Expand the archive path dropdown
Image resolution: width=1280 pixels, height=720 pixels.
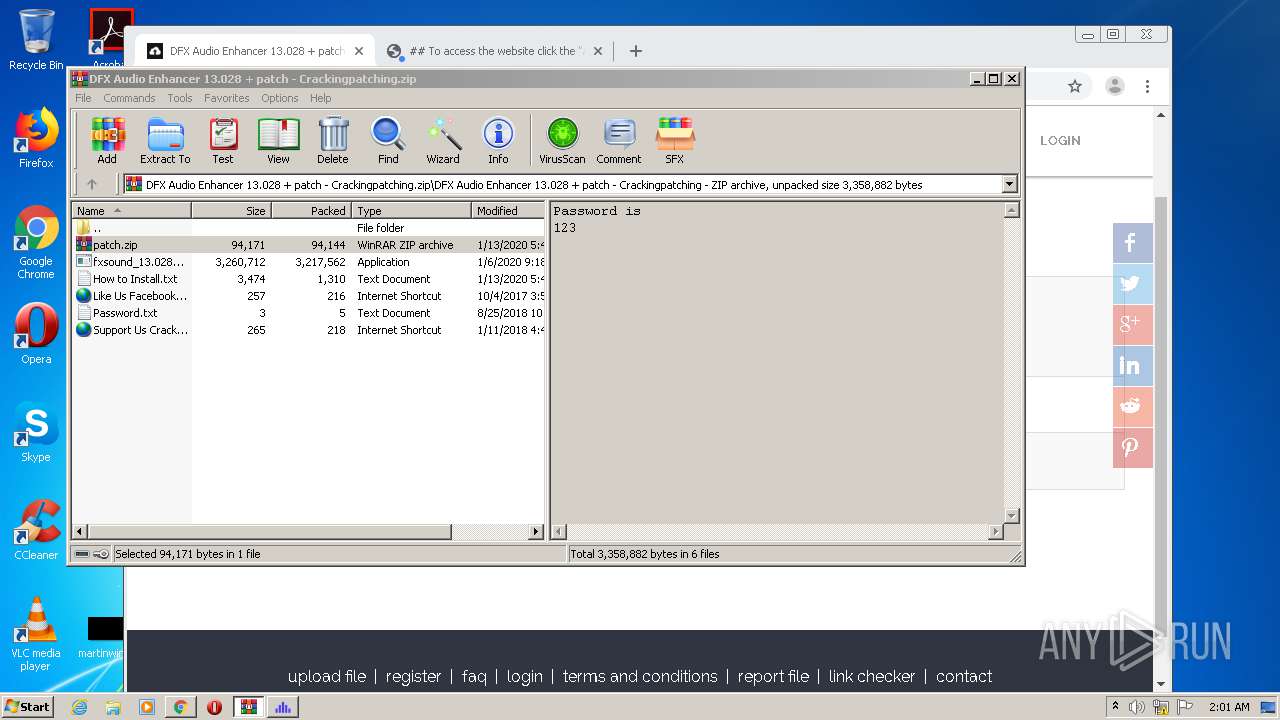[1009, 184]
